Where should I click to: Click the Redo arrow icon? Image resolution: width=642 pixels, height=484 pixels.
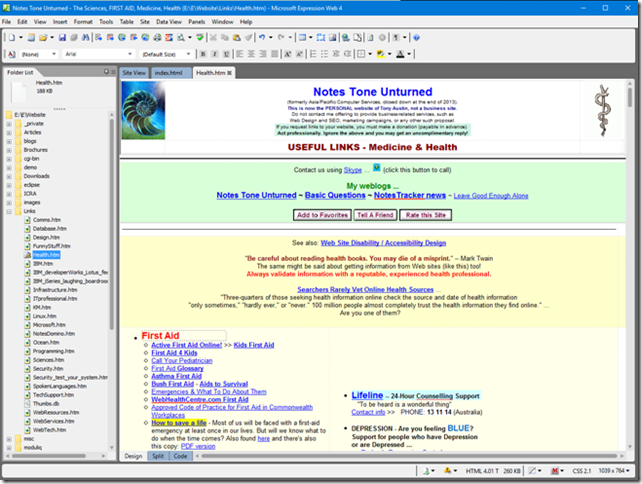[x=281, y=38]
